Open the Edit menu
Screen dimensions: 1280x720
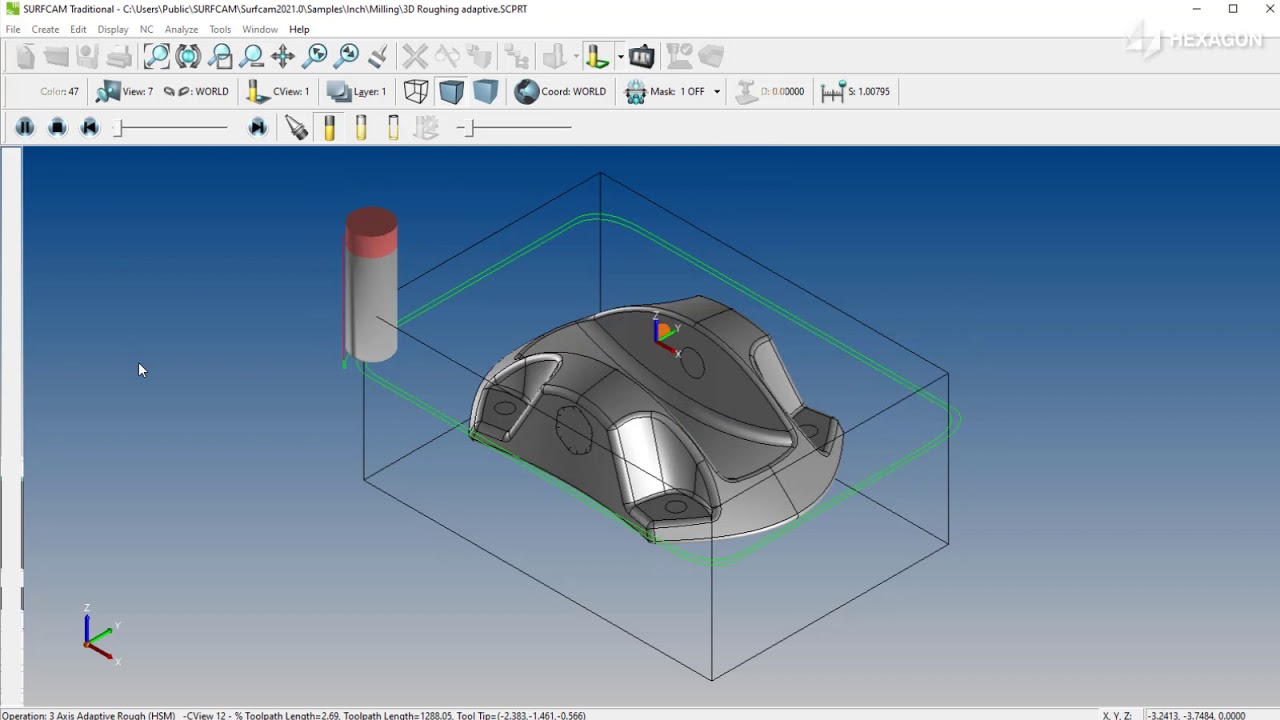click(x=78, y=29)
